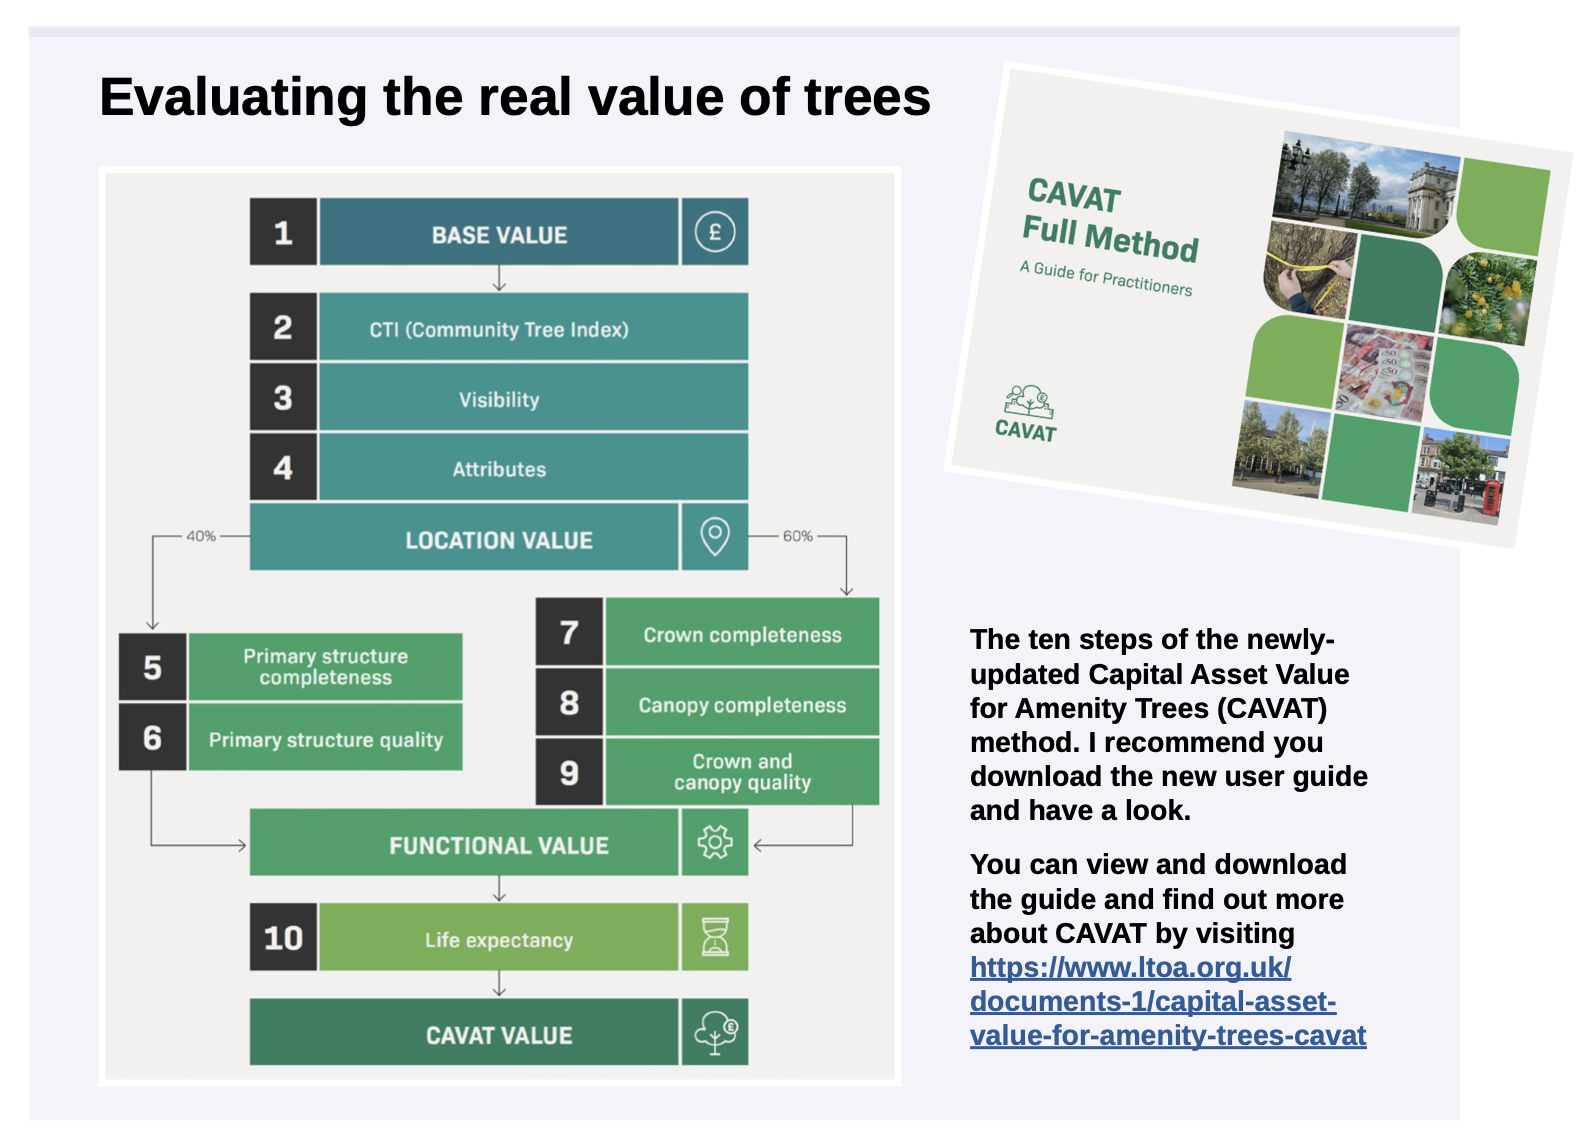The height and width of the screenshot is (1138, 1594).
Task: Click the Canopy completeness step
Action: pyautogui.click(x=741, y=704)
